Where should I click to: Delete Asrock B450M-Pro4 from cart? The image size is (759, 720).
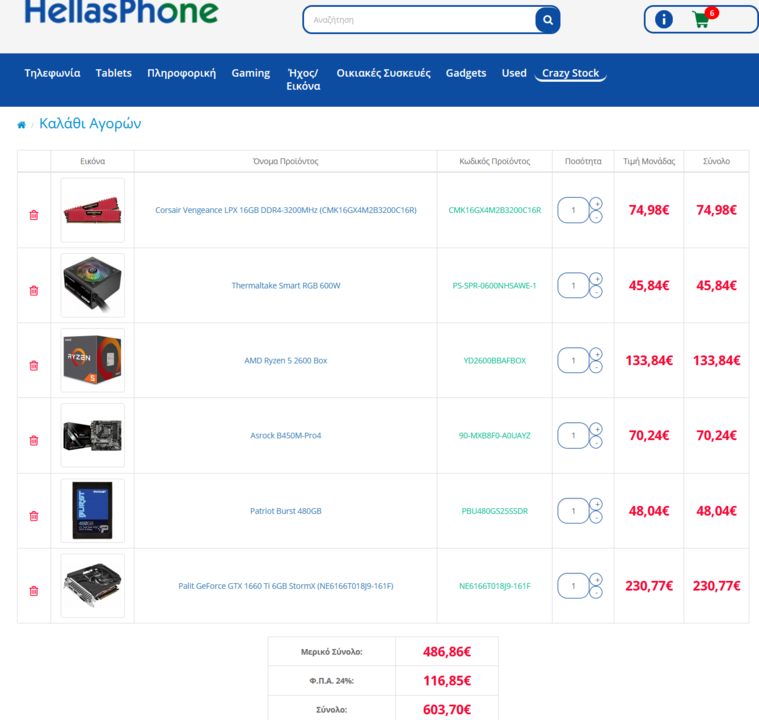pyautogui.click(x=34, y=441)
